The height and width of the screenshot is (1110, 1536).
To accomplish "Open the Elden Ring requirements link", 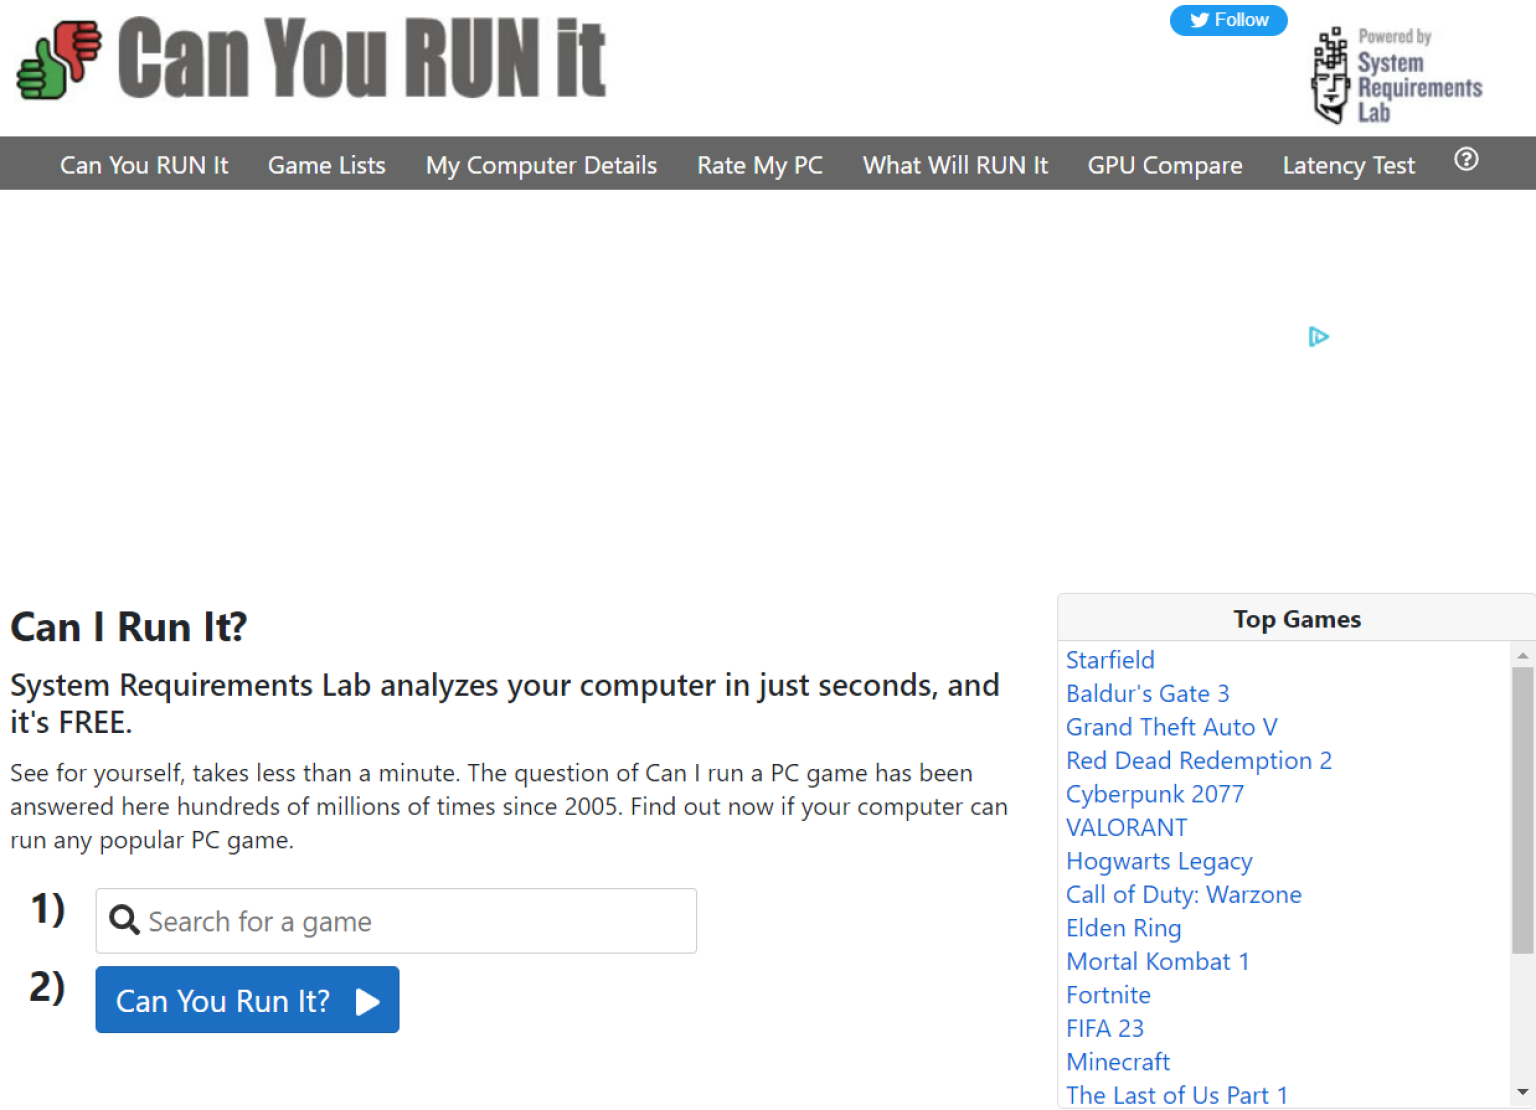I will [1123, 928].
